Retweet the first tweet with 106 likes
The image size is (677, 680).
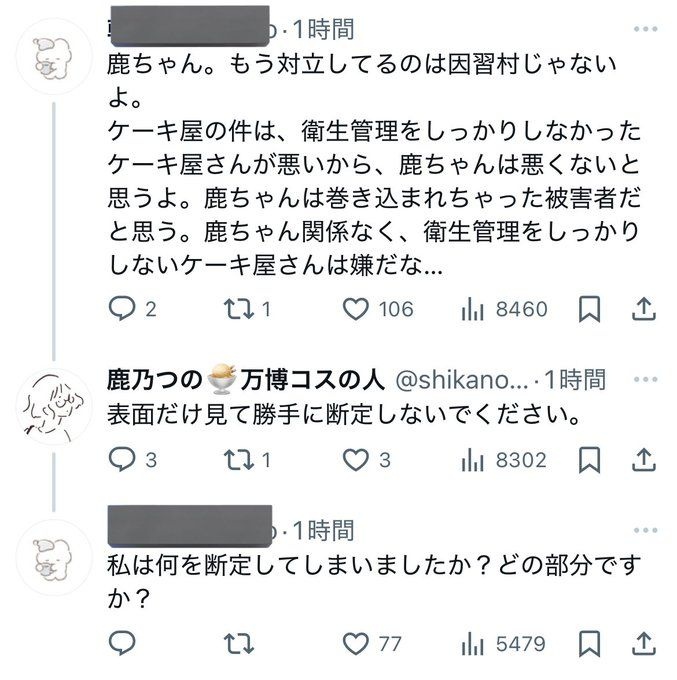click(x=238, y=309)
